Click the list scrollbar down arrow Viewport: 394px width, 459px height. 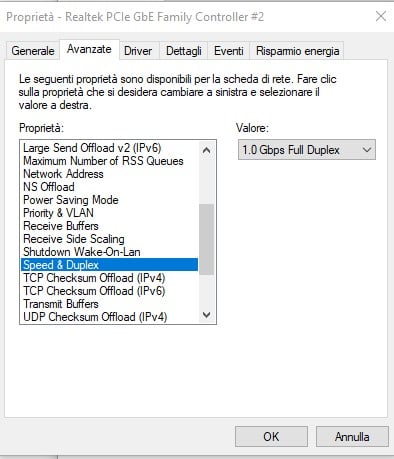pos(206,315)
